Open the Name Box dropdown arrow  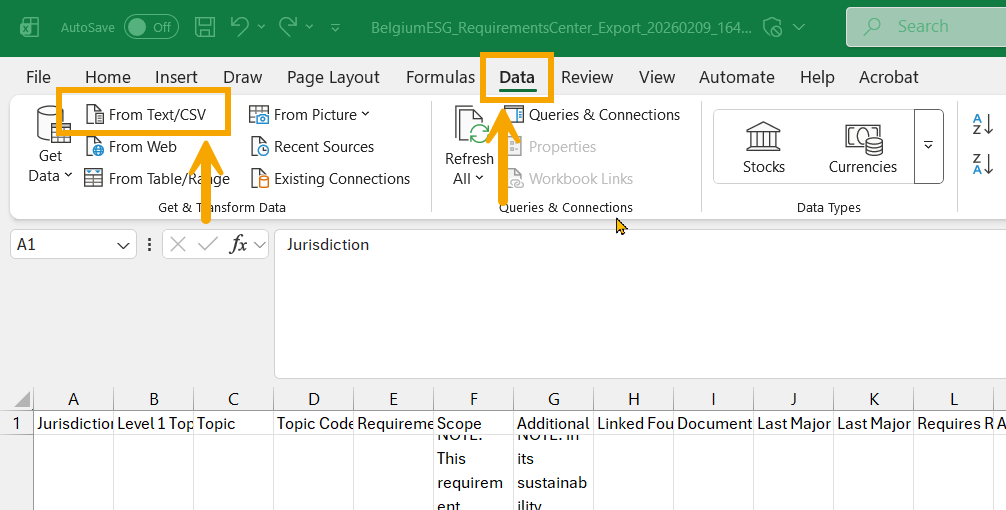[123, 245]
